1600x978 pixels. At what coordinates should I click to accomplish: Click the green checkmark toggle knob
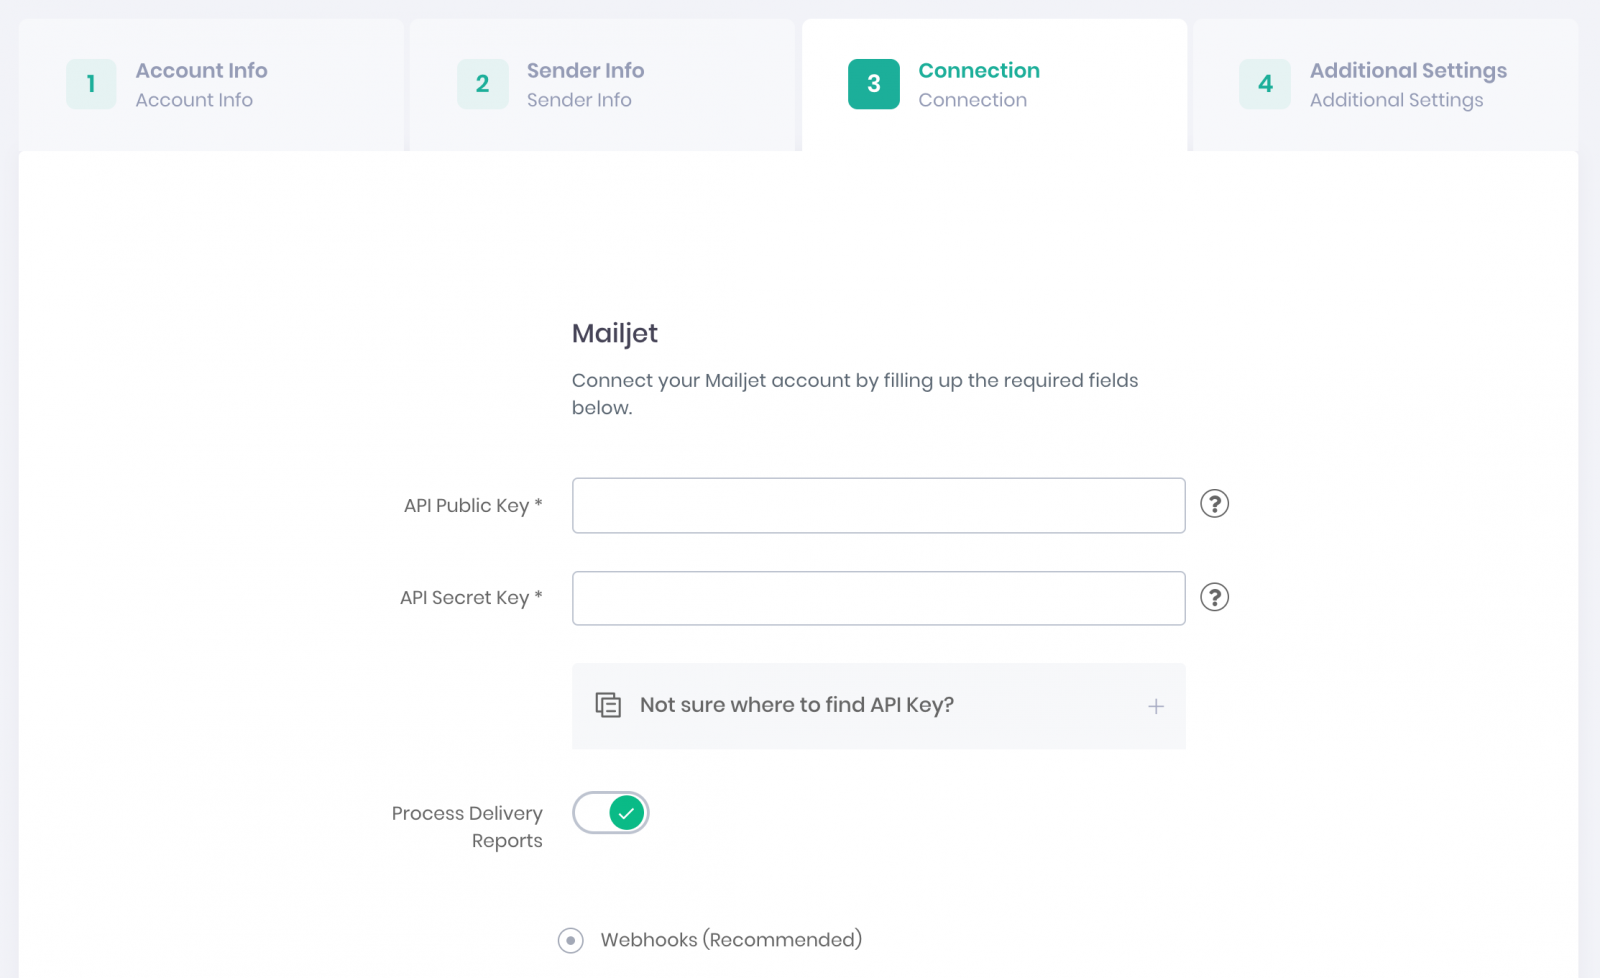click(x=626, y=813)
